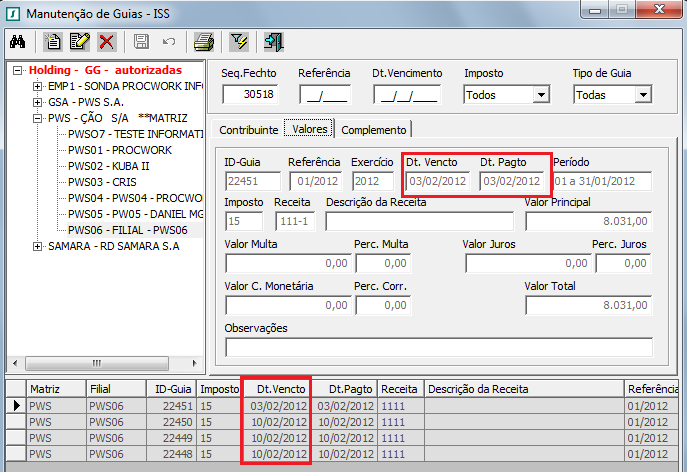Screen dimensions: 687x472
Task: Click the tree horizontal scrollbar thumb
Action: (x=97, y=363)
